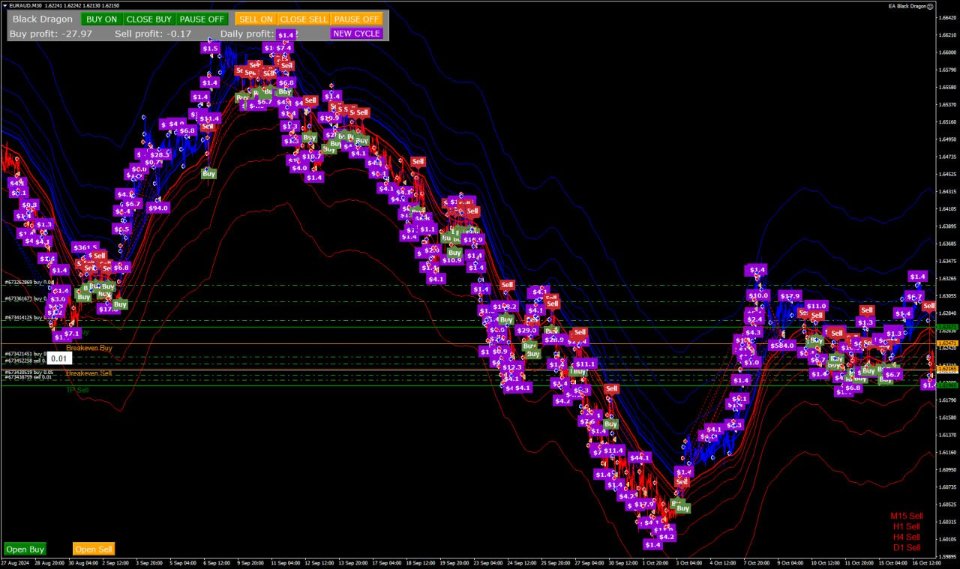The image size is (960, 569).
Task: Select the $11.0 profit marker
Action: [x=817, y=306]
